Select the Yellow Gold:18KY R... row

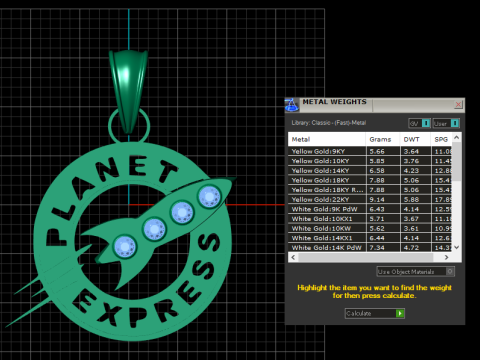(x=370, y=190)
